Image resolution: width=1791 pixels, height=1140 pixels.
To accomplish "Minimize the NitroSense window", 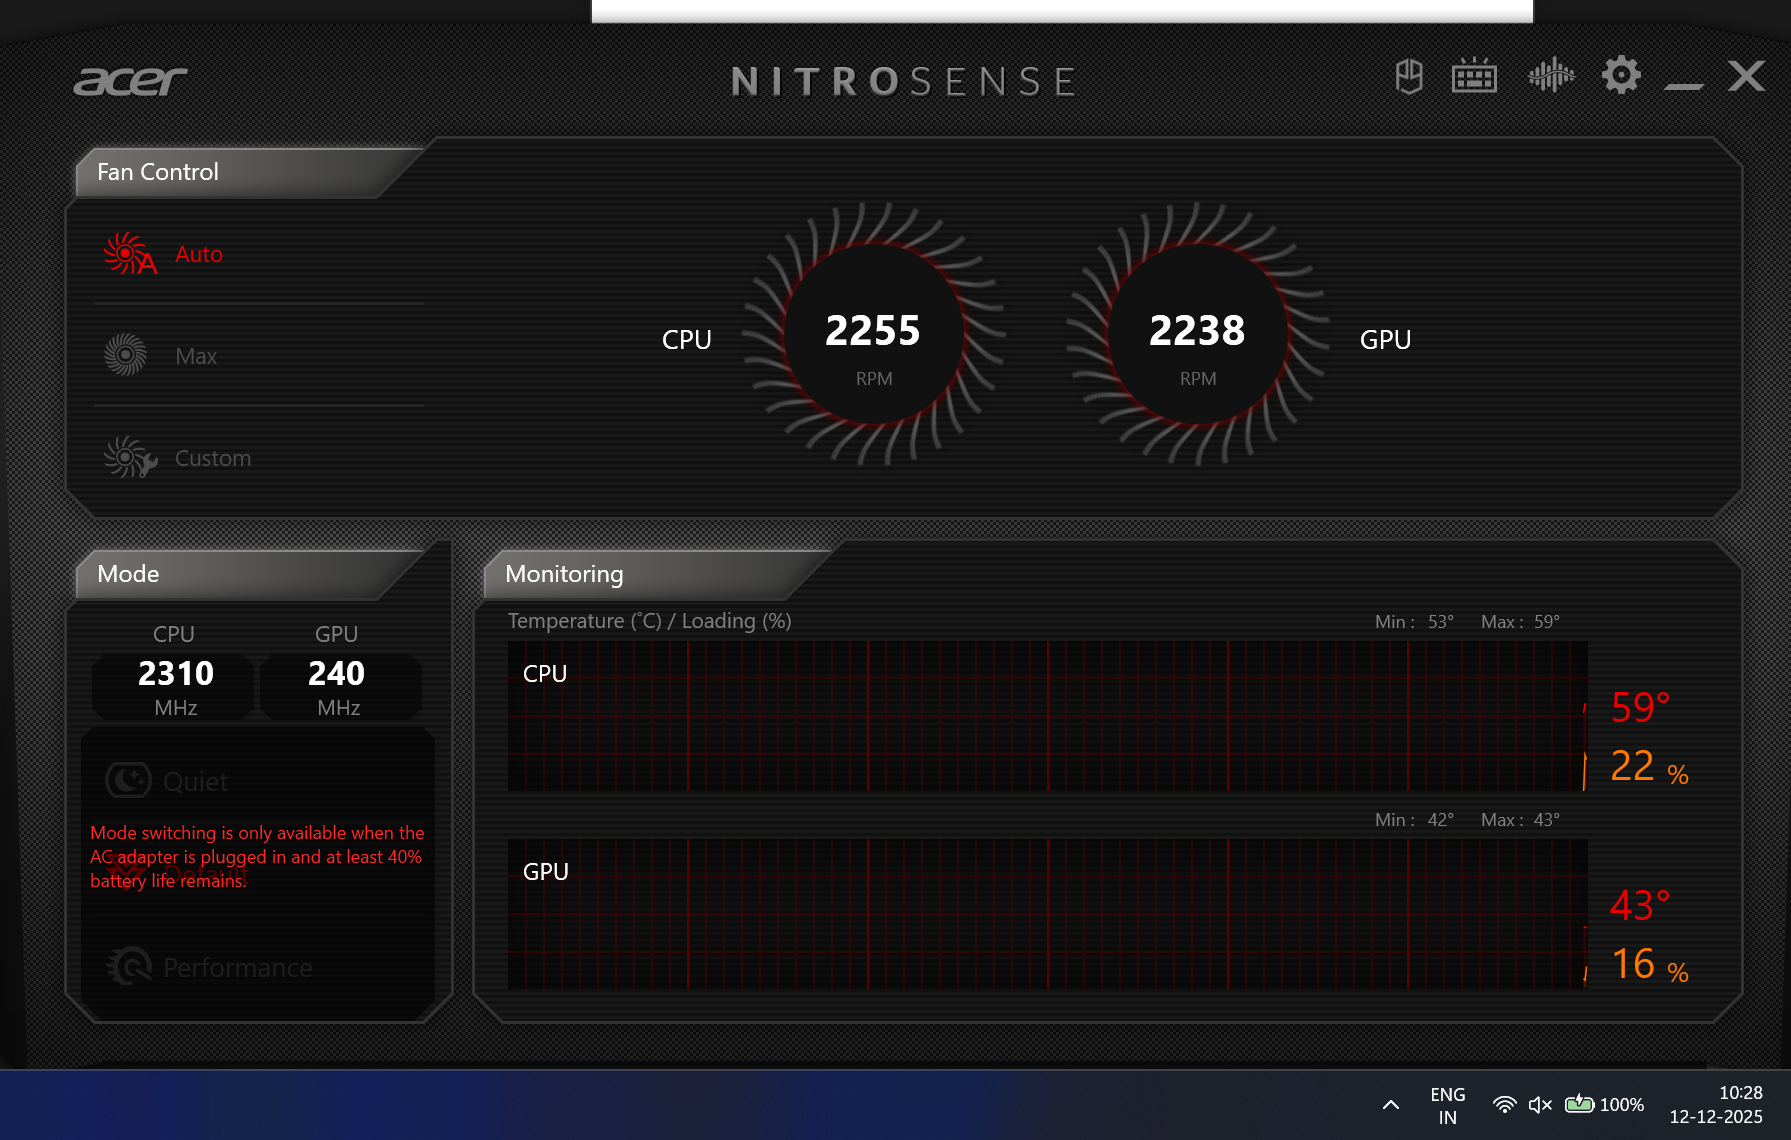I will (1684, 86).
